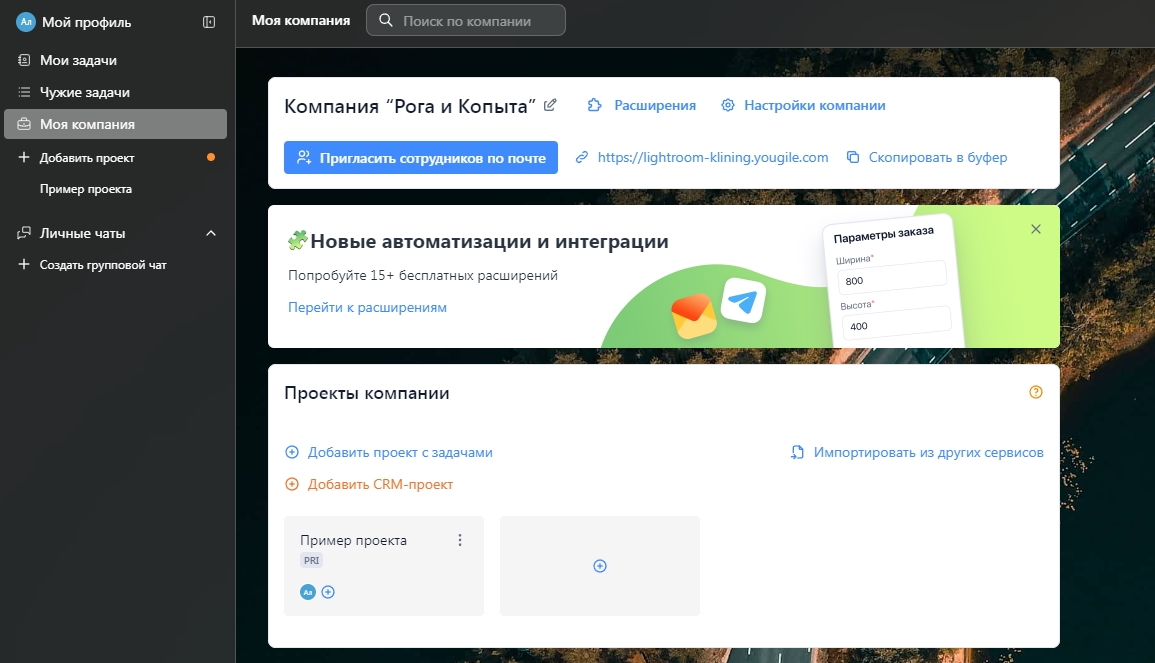Click the Проекты компании heading

(x=367, y=393)
